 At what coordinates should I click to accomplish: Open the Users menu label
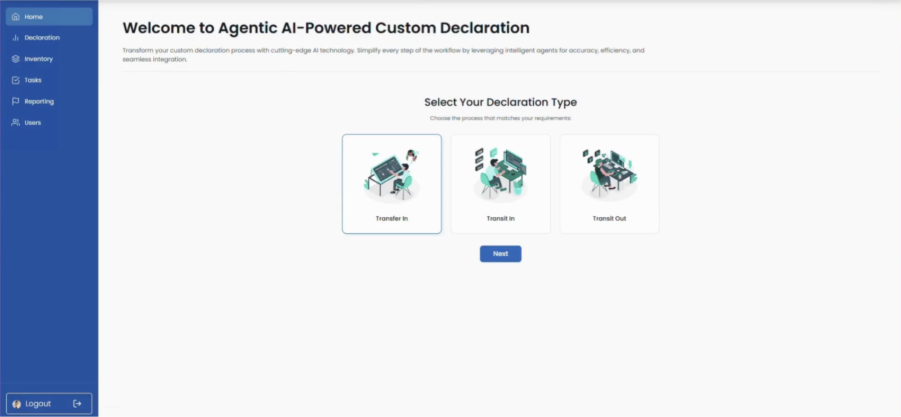pyautogui.click(x=33, y=122)
